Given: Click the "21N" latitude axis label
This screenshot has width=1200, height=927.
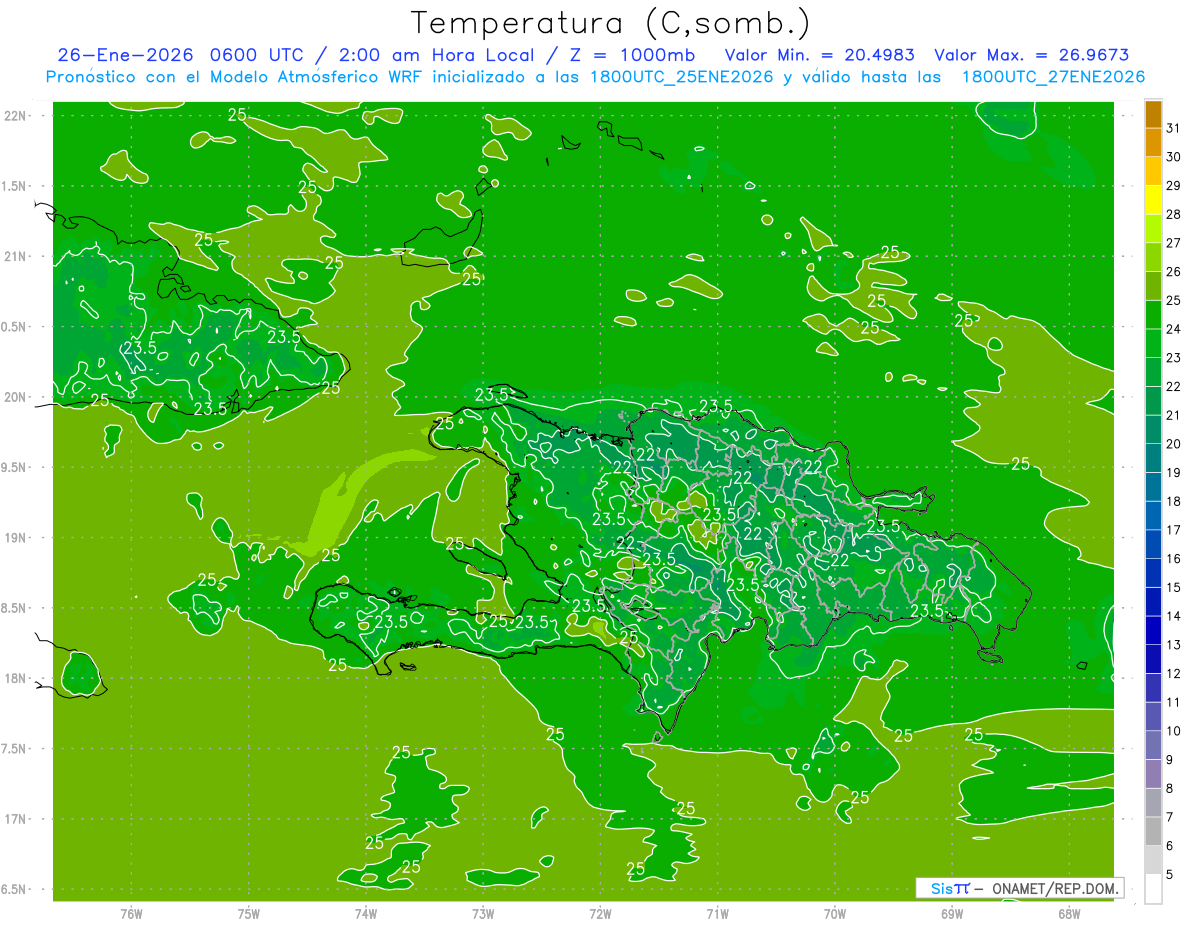Looking at the screenshot, I should 16,257.
